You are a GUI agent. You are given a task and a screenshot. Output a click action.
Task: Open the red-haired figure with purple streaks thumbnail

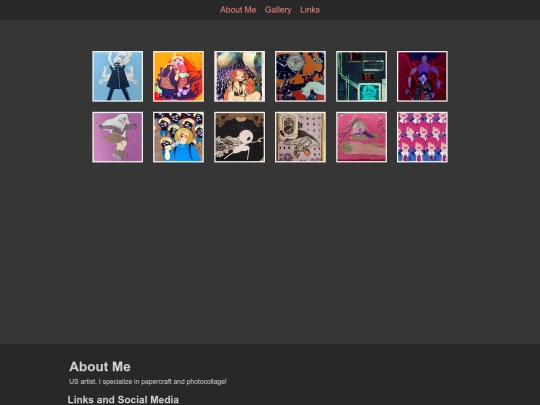pyautogui.click(x=239, y=76)
